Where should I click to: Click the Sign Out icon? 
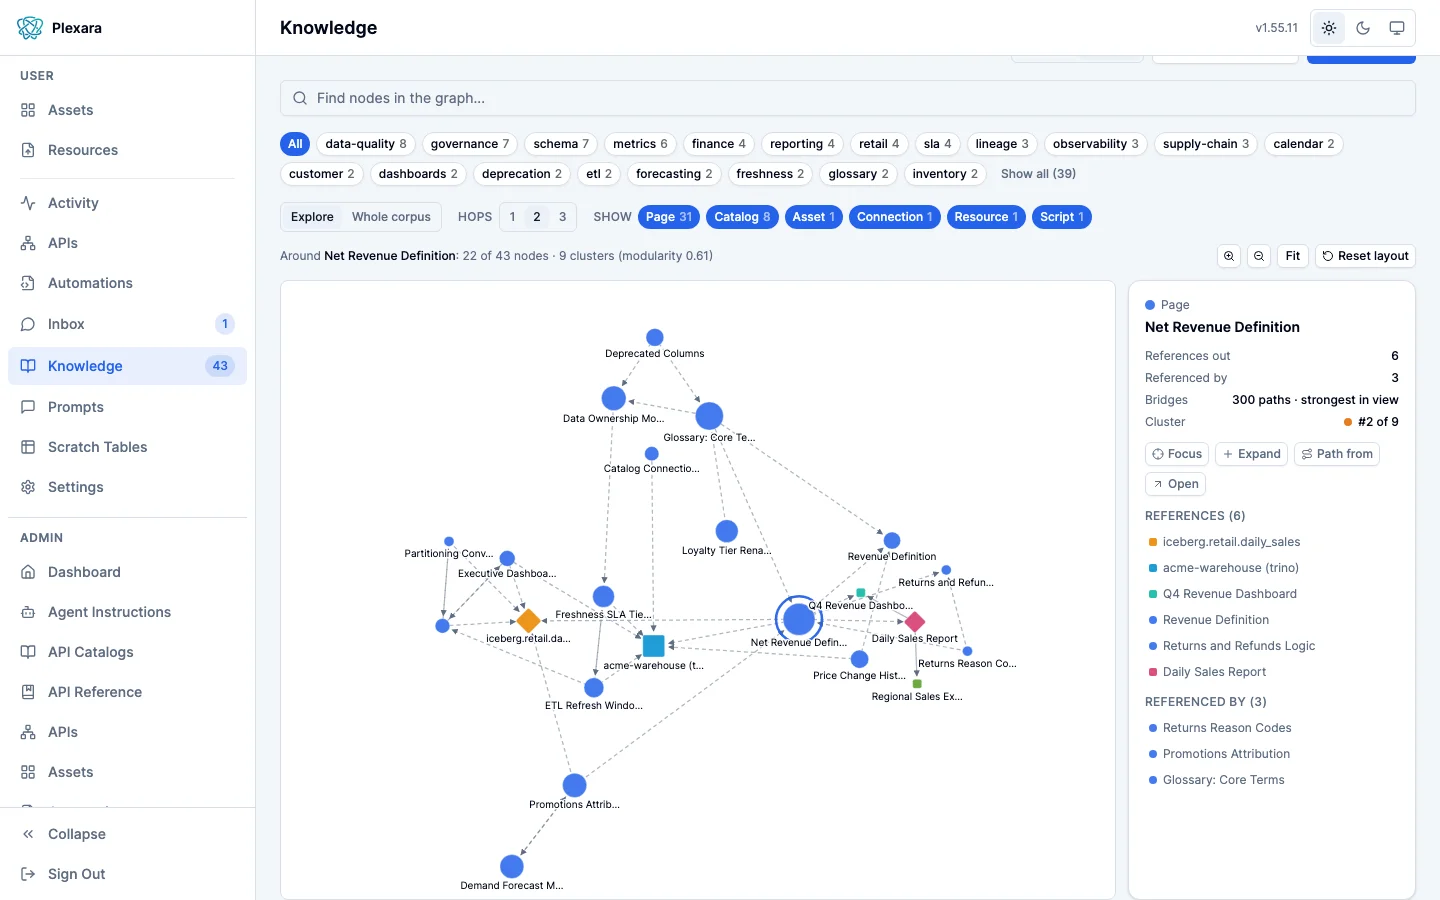tap(28, 874)
